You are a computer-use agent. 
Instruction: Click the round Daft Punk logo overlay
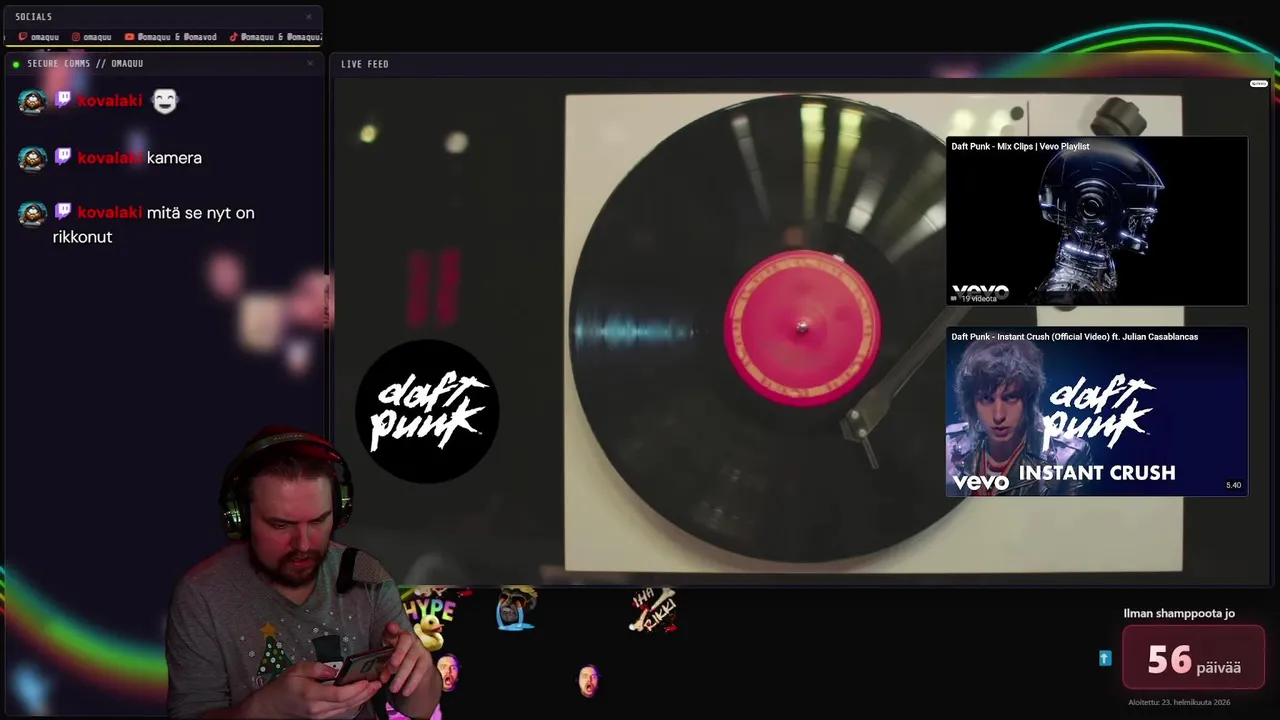coord(427,411)
